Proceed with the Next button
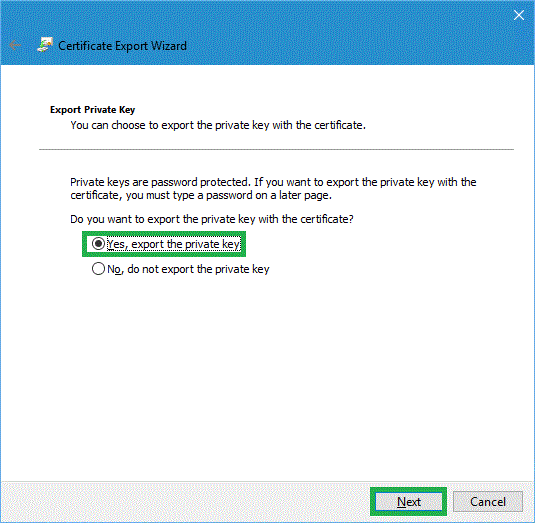535x523 pixels. point(408,502)
